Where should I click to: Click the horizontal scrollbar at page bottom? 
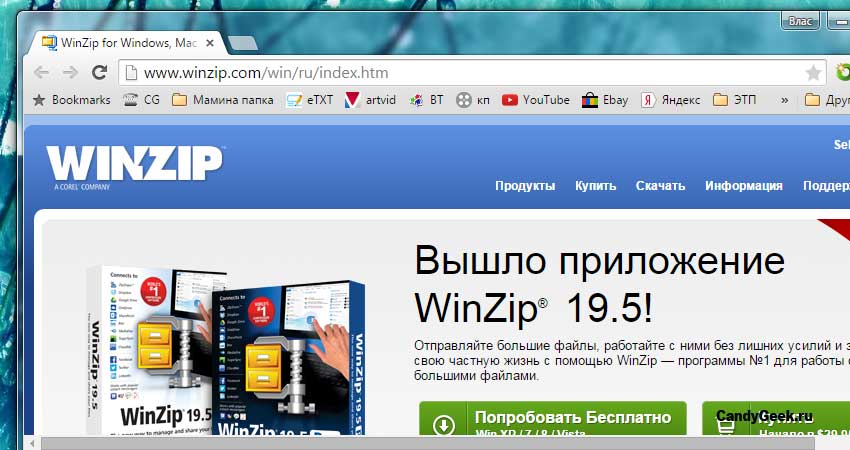(428, 443)
